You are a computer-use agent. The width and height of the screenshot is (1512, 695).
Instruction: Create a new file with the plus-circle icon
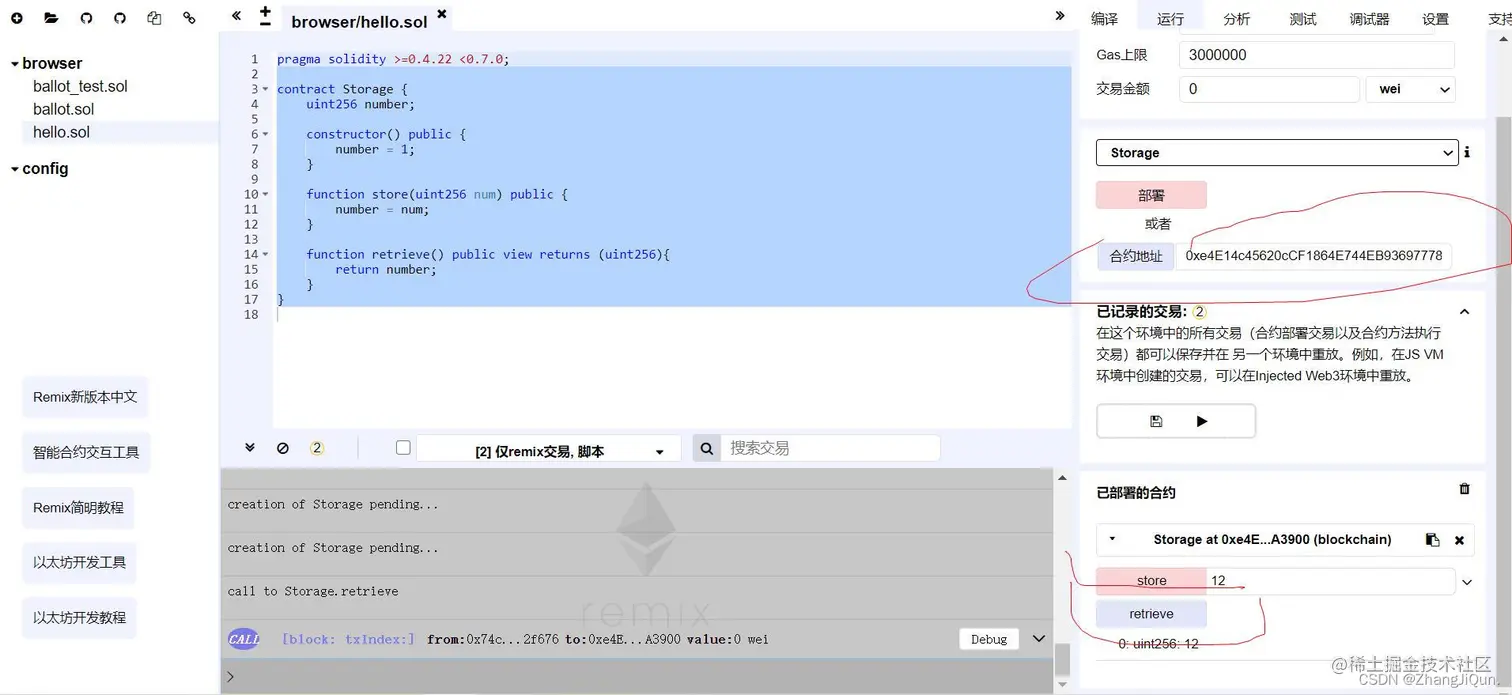point(17,18)
